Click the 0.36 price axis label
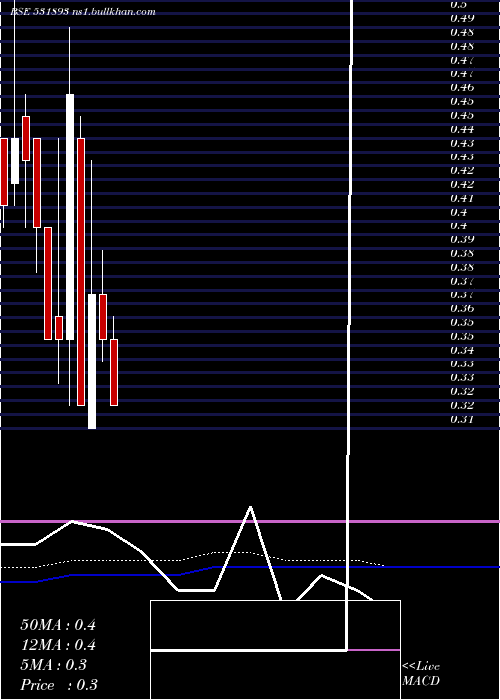Screen dimensions: 500x700 click(x=462, y=308)
